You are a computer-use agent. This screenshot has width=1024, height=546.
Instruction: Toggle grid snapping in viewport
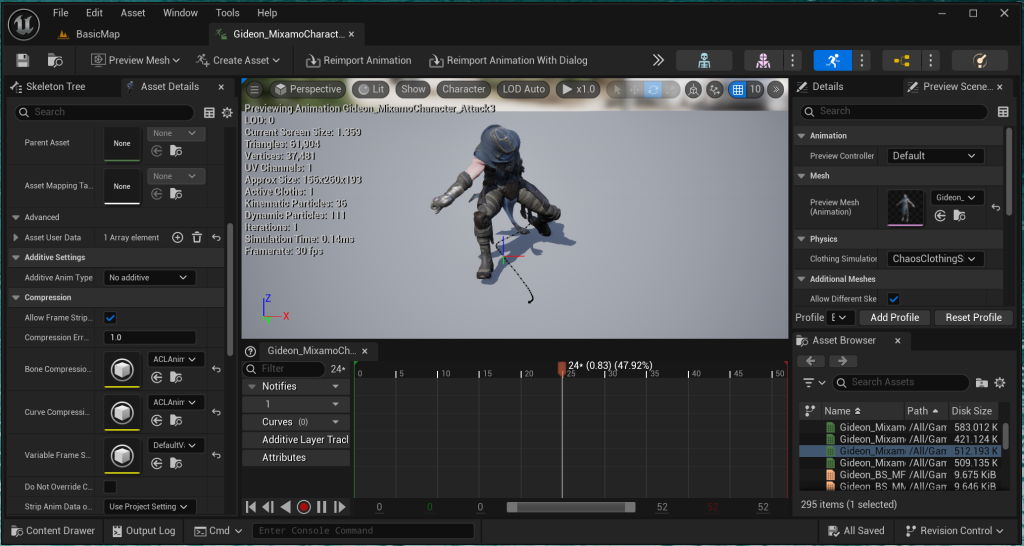click(x=738, y=89)
